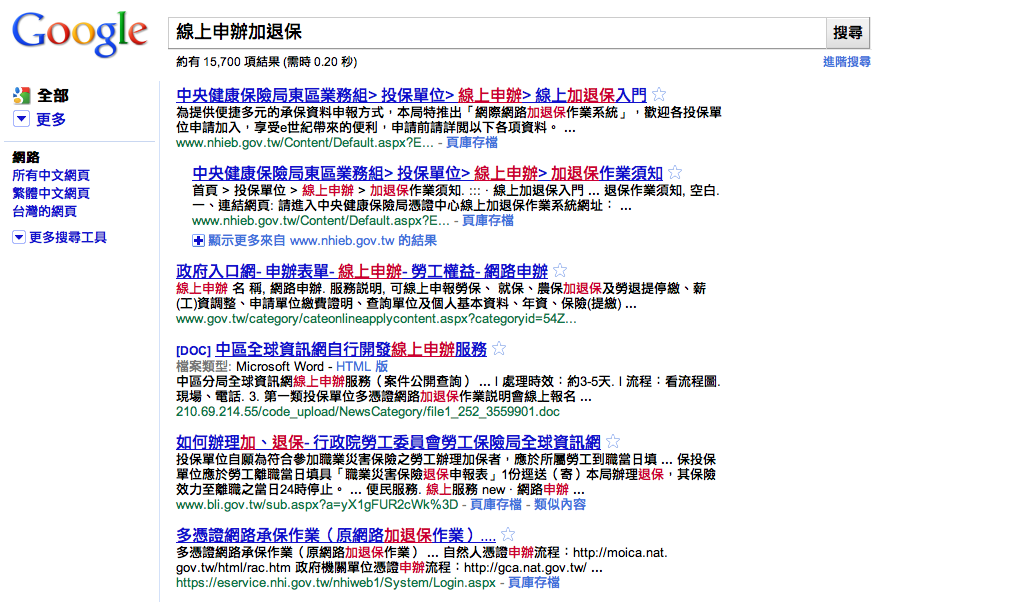
Task: Open 頁庫存檔 for bli.gov.tw result
Action: [x=495, y=505]
